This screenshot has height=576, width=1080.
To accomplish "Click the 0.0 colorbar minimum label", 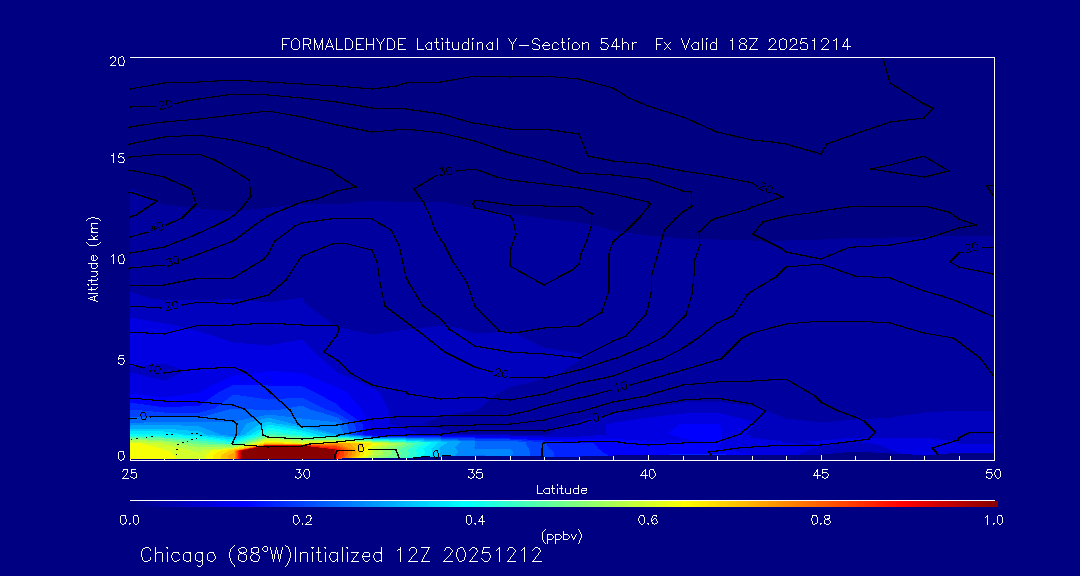I will [x=129, y=520].
